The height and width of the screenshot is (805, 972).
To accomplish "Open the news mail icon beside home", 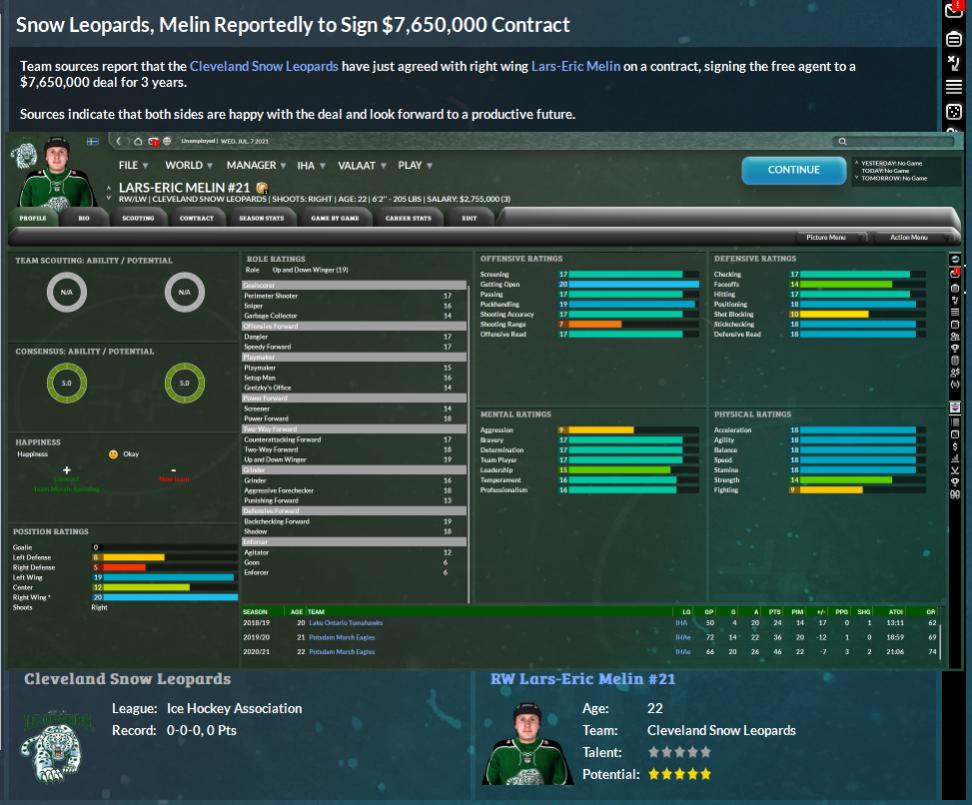I will (x=153, y=141).
